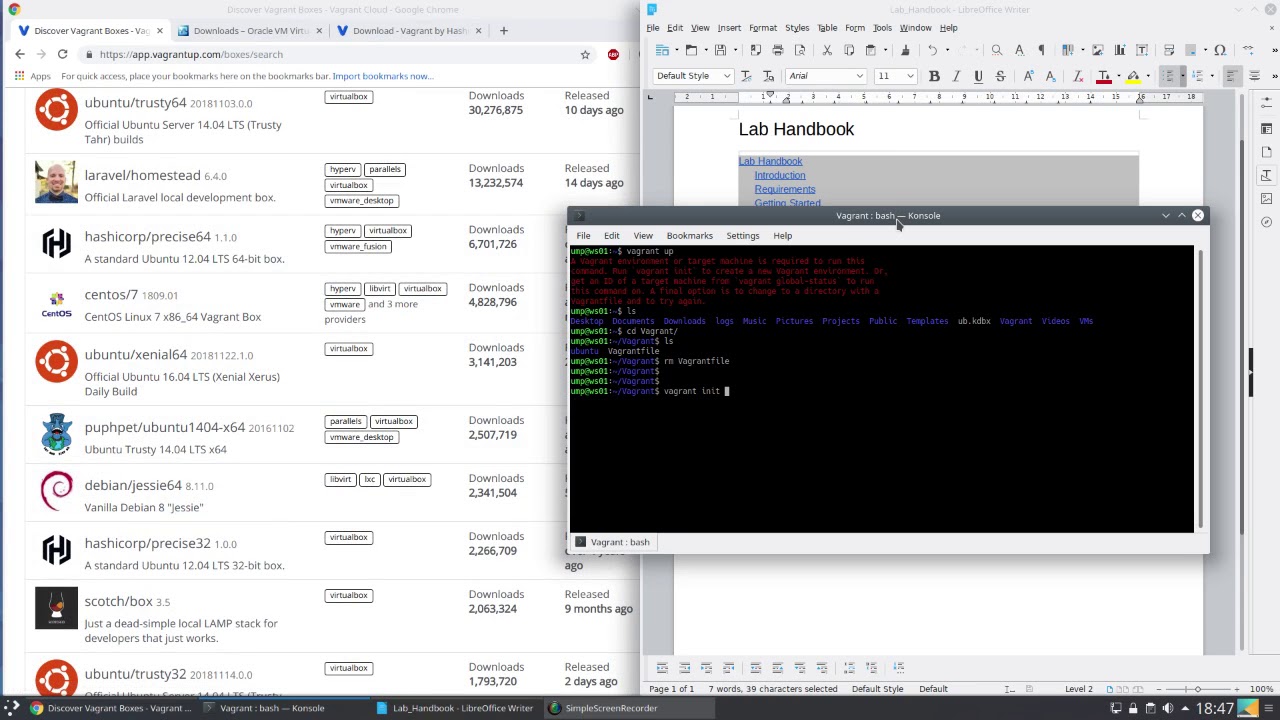This screenshot has height=720, width=1280.
Task: Click the Cut scissors icon in Writer
Action: (x=827, y=50)
